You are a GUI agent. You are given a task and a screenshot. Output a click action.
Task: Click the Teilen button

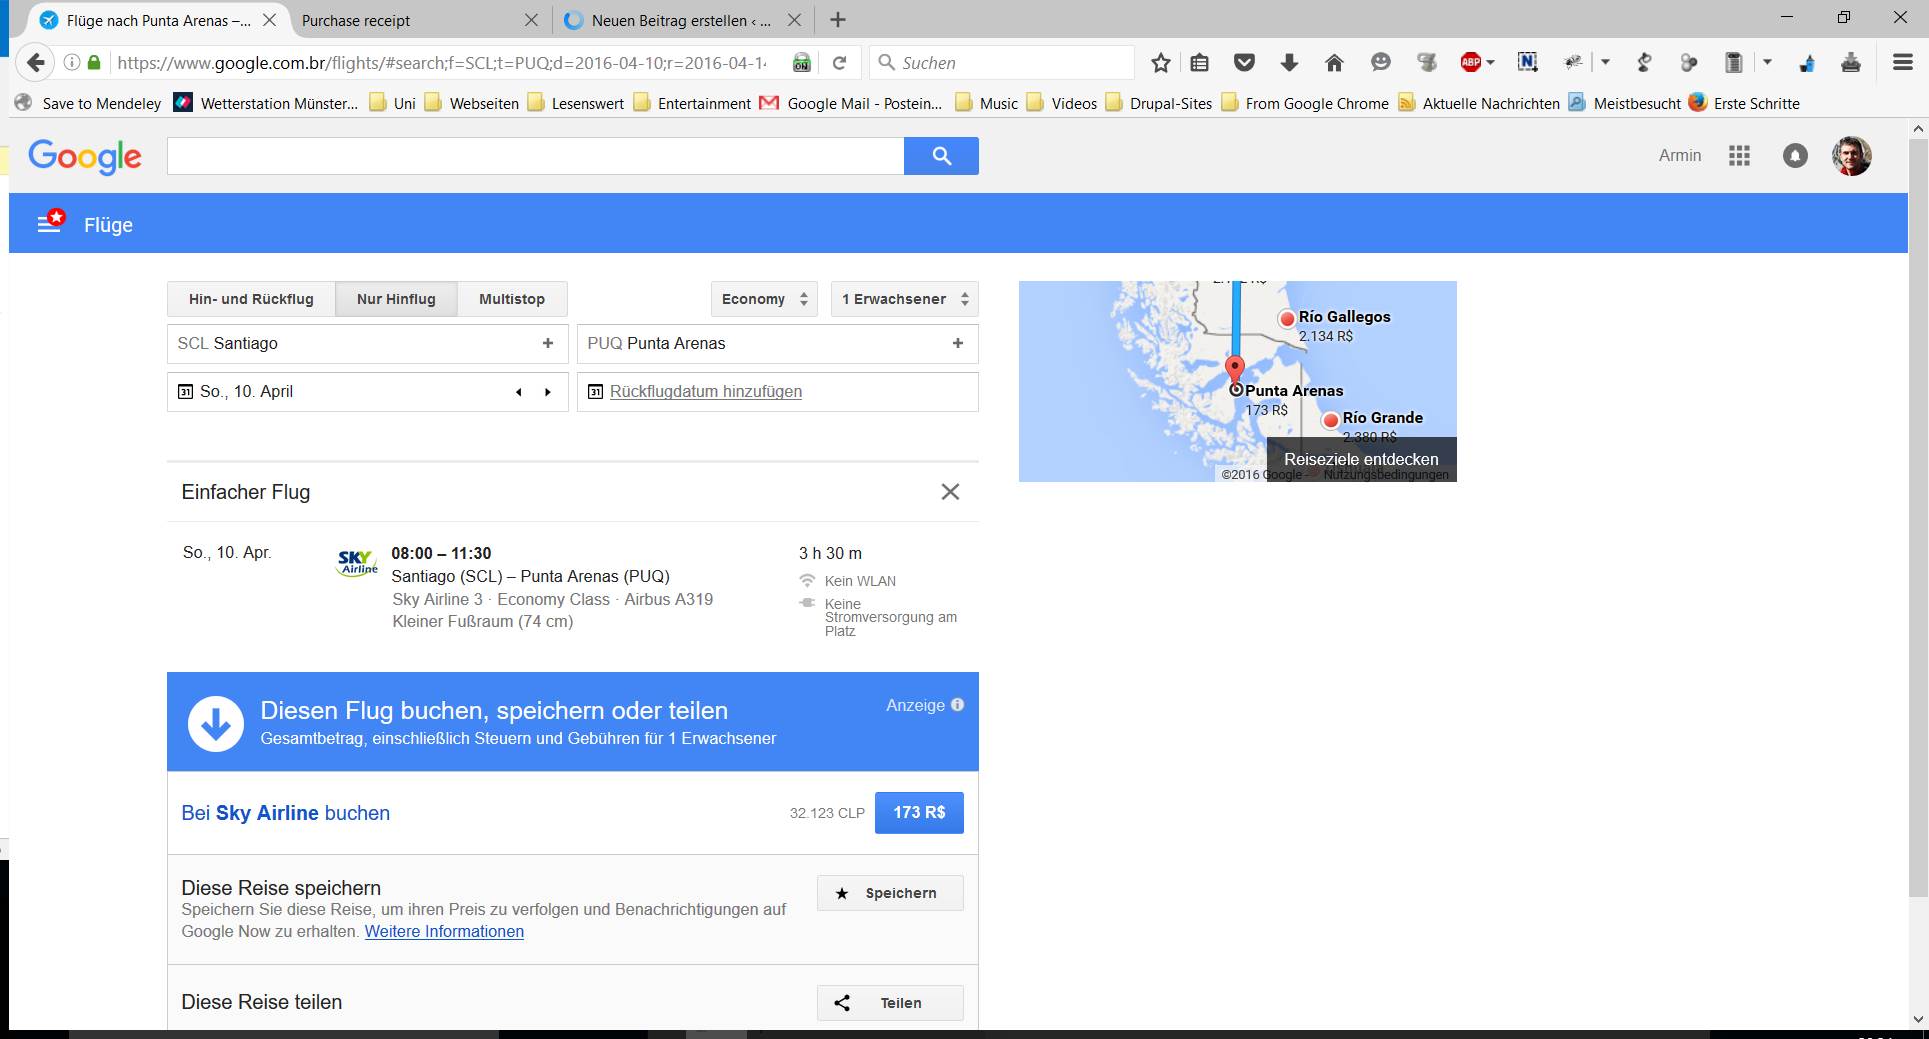coord(890,1003)
